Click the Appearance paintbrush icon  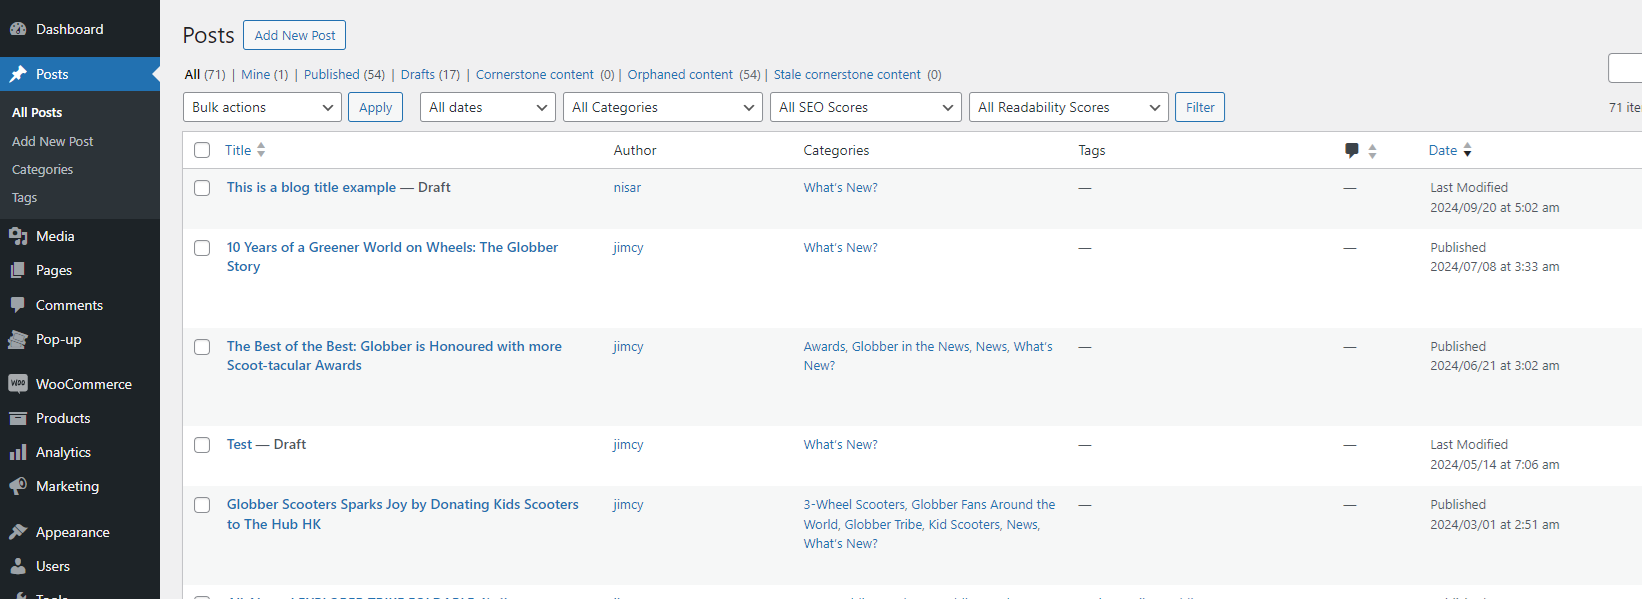(x=18, y=532)
